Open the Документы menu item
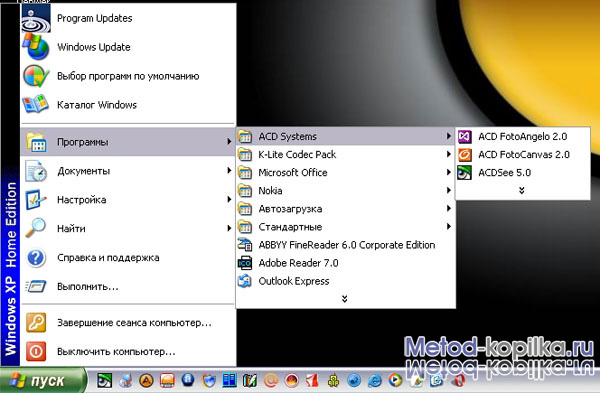600x393 pixels. (x=128, y=171)
